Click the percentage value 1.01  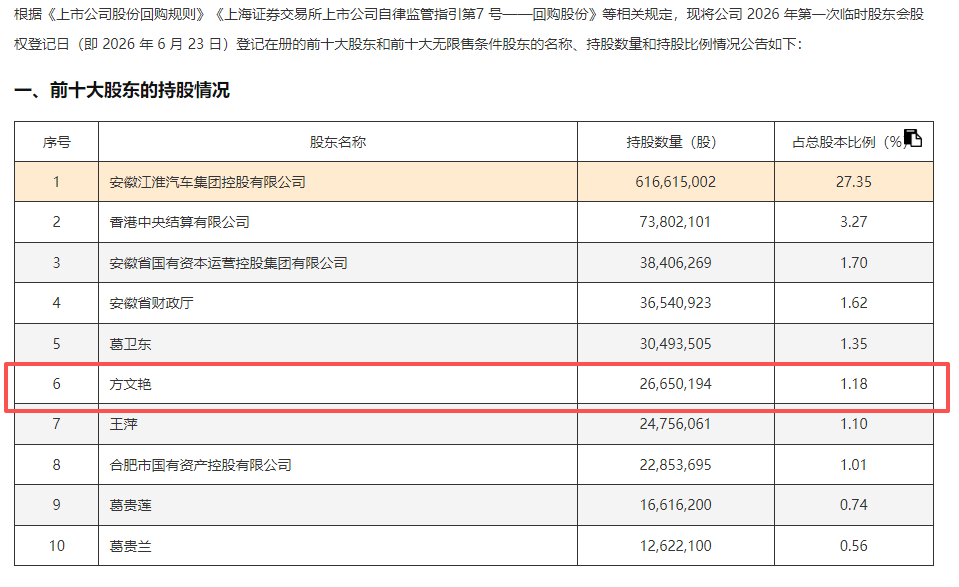point(854,465)
